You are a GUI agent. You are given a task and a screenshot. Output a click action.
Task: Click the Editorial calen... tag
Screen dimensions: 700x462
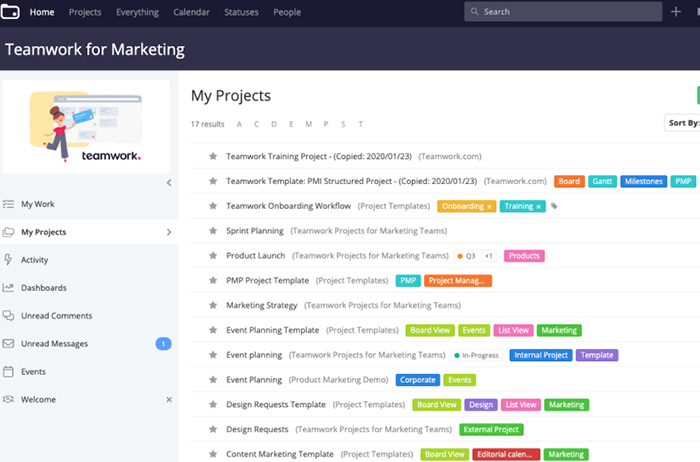tap(506, 454)
